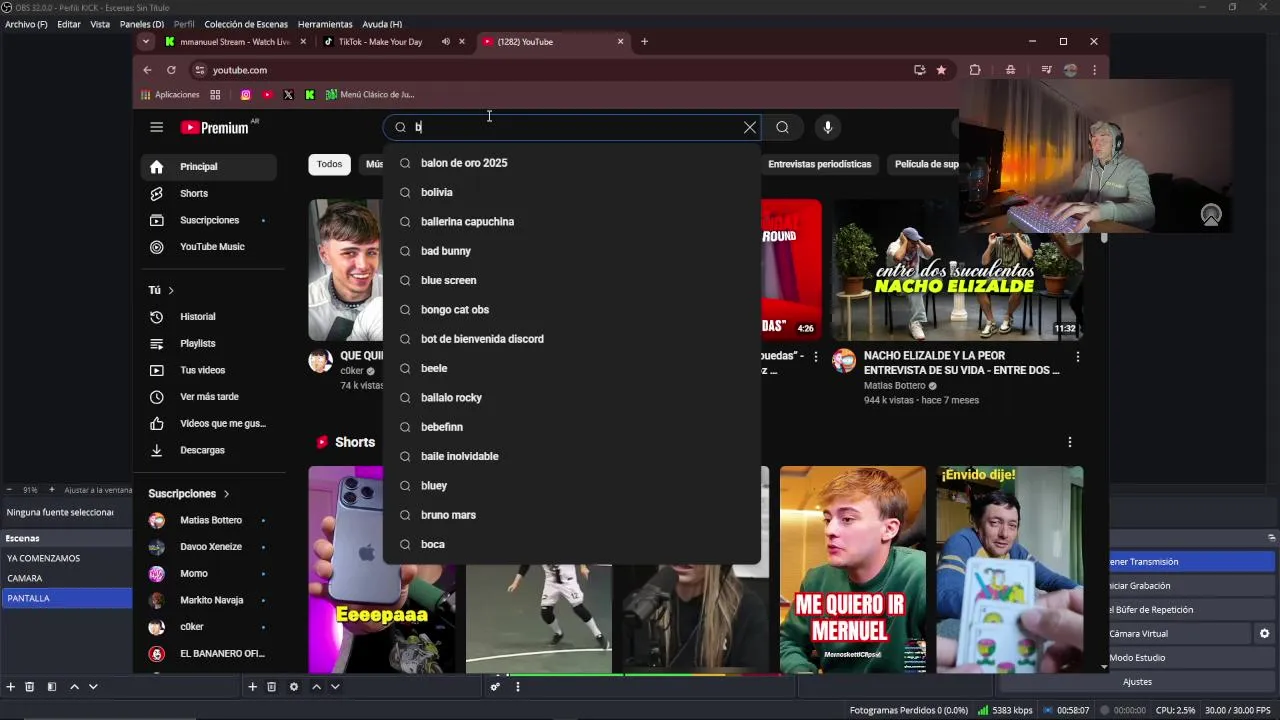This screenshot has width=1280, height=720.
Task: Open Chrome tab search dropdown arrow
Action: point(146,42)
